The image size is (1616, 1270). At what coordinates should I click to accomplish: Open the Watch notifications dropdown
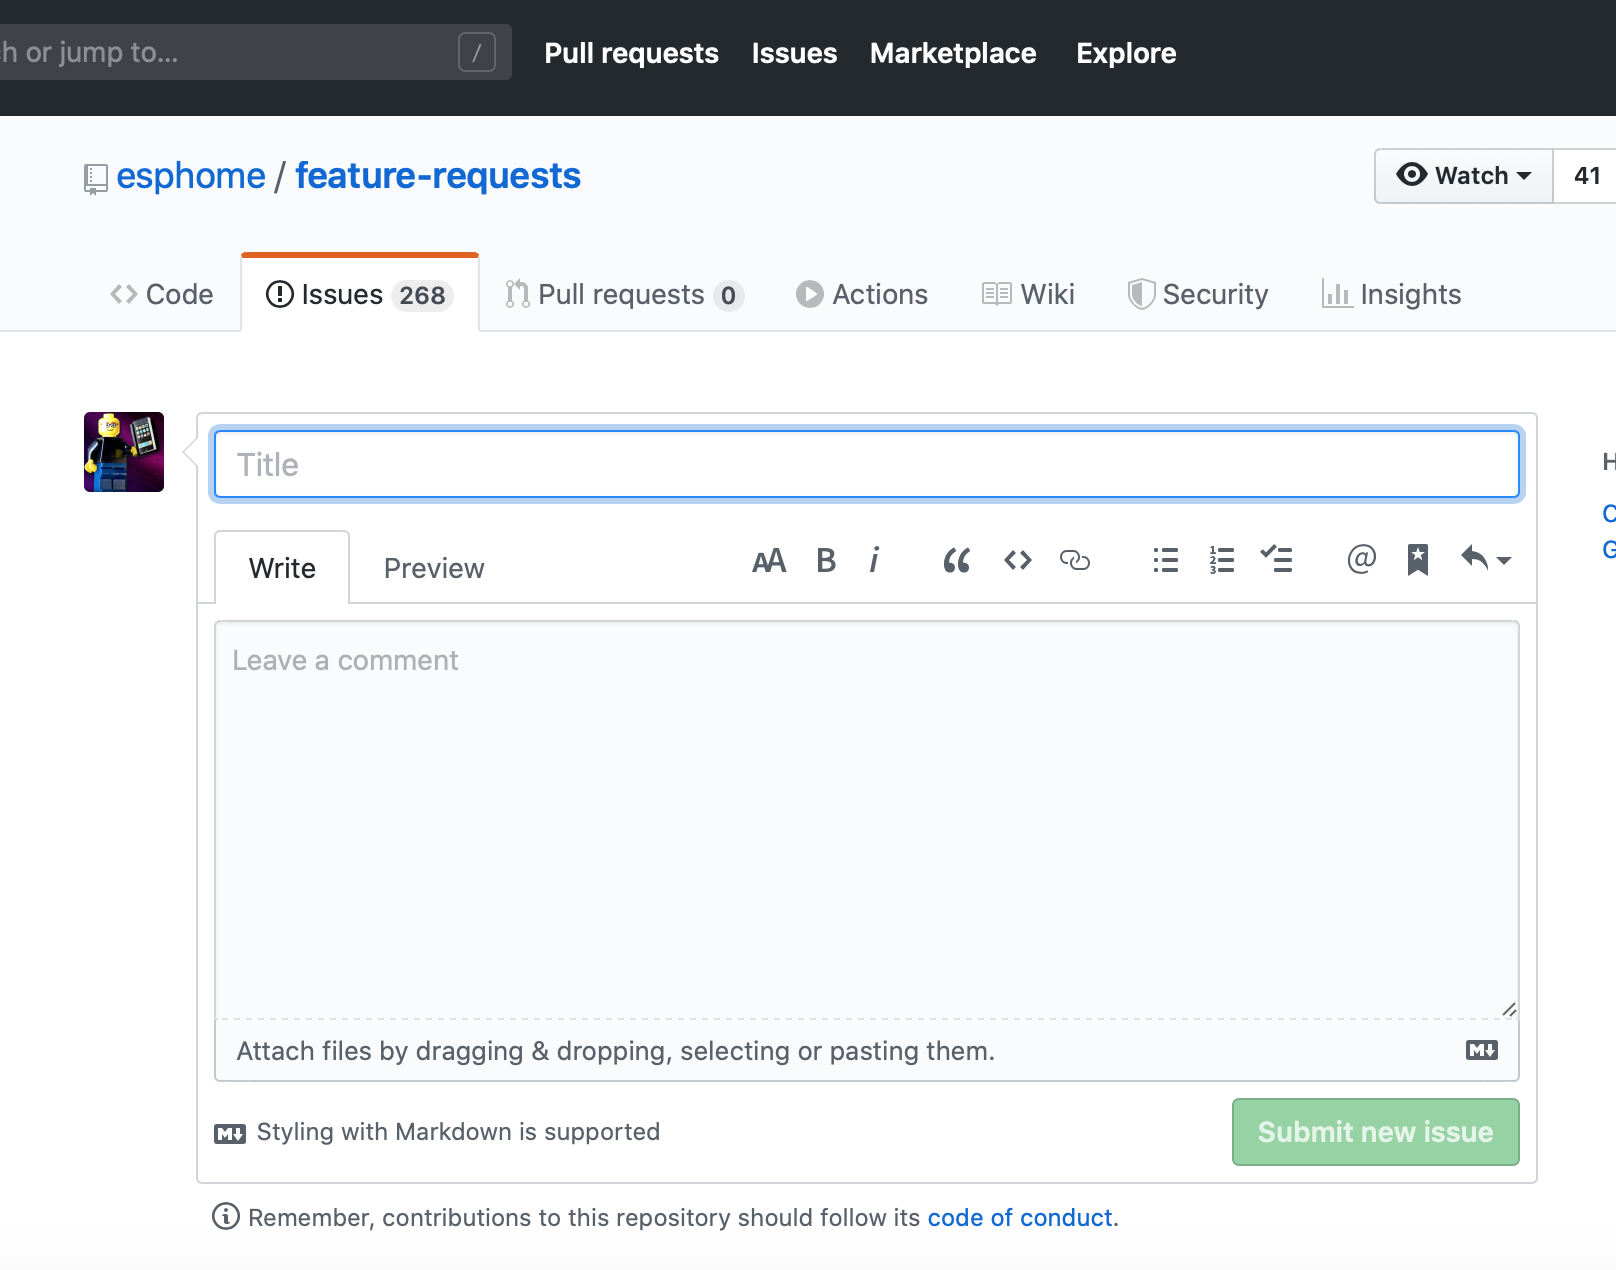pyautogui.click(x=1462, y=175)
